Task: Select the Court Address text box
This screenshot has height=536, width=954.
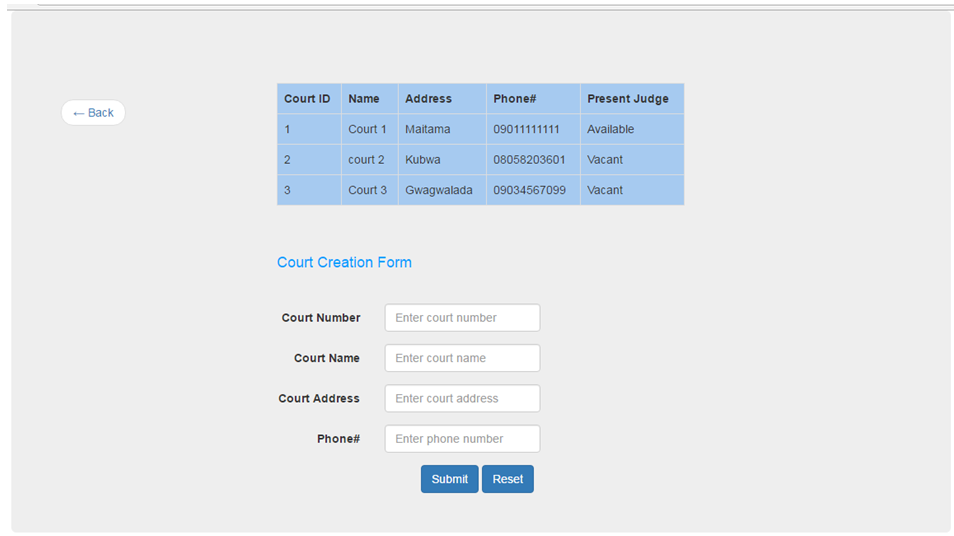Action: (462, 398)
